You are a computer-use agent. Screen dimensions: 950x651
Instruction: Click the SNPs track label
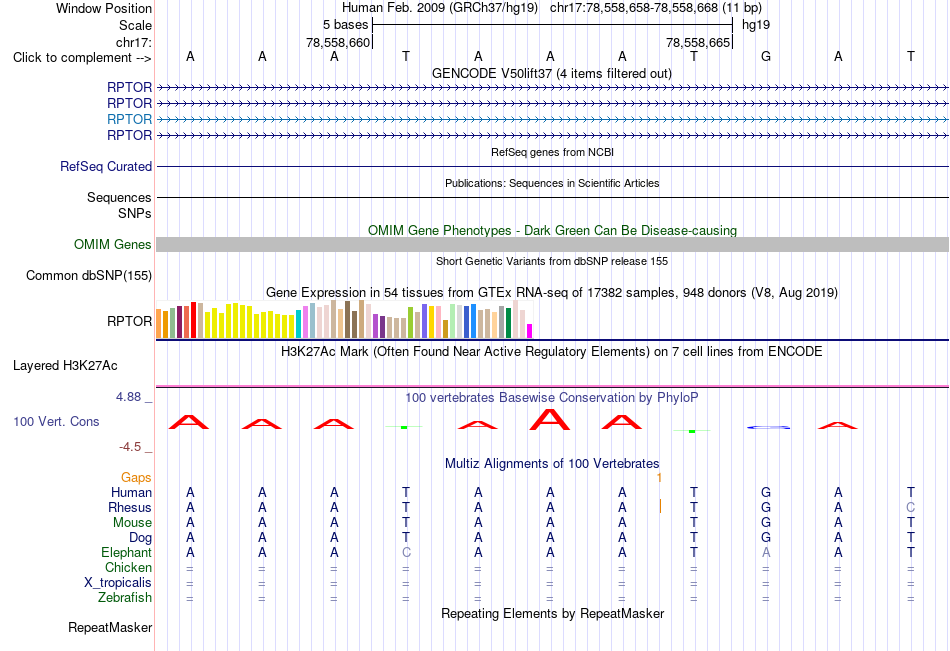coord(135,213)
